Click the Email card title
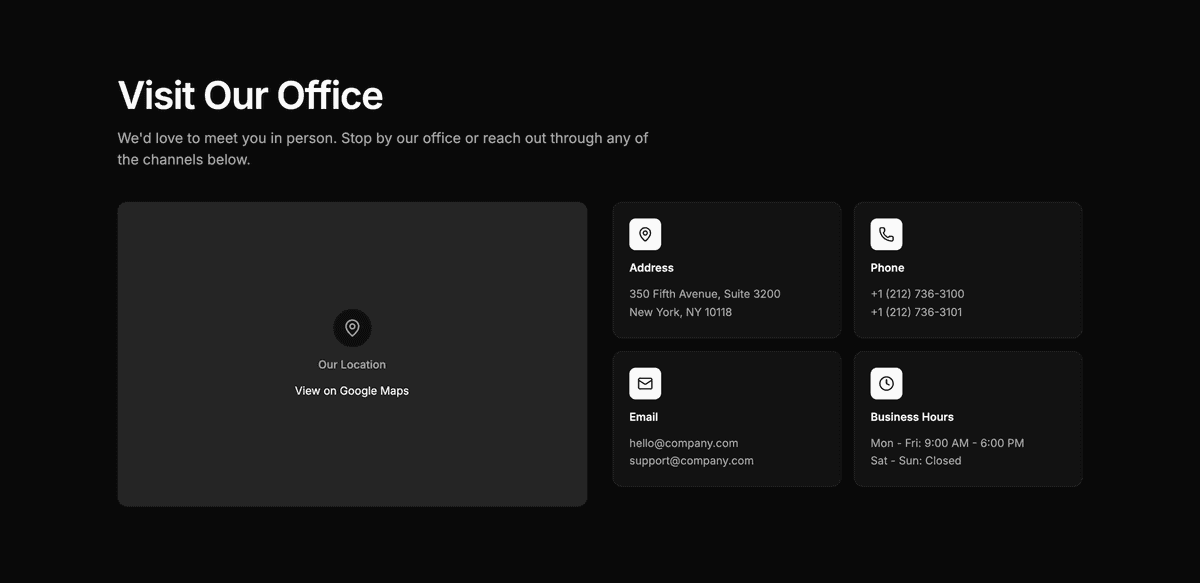This screenshot has height=583, width=1200. click(x=643, y=417)
